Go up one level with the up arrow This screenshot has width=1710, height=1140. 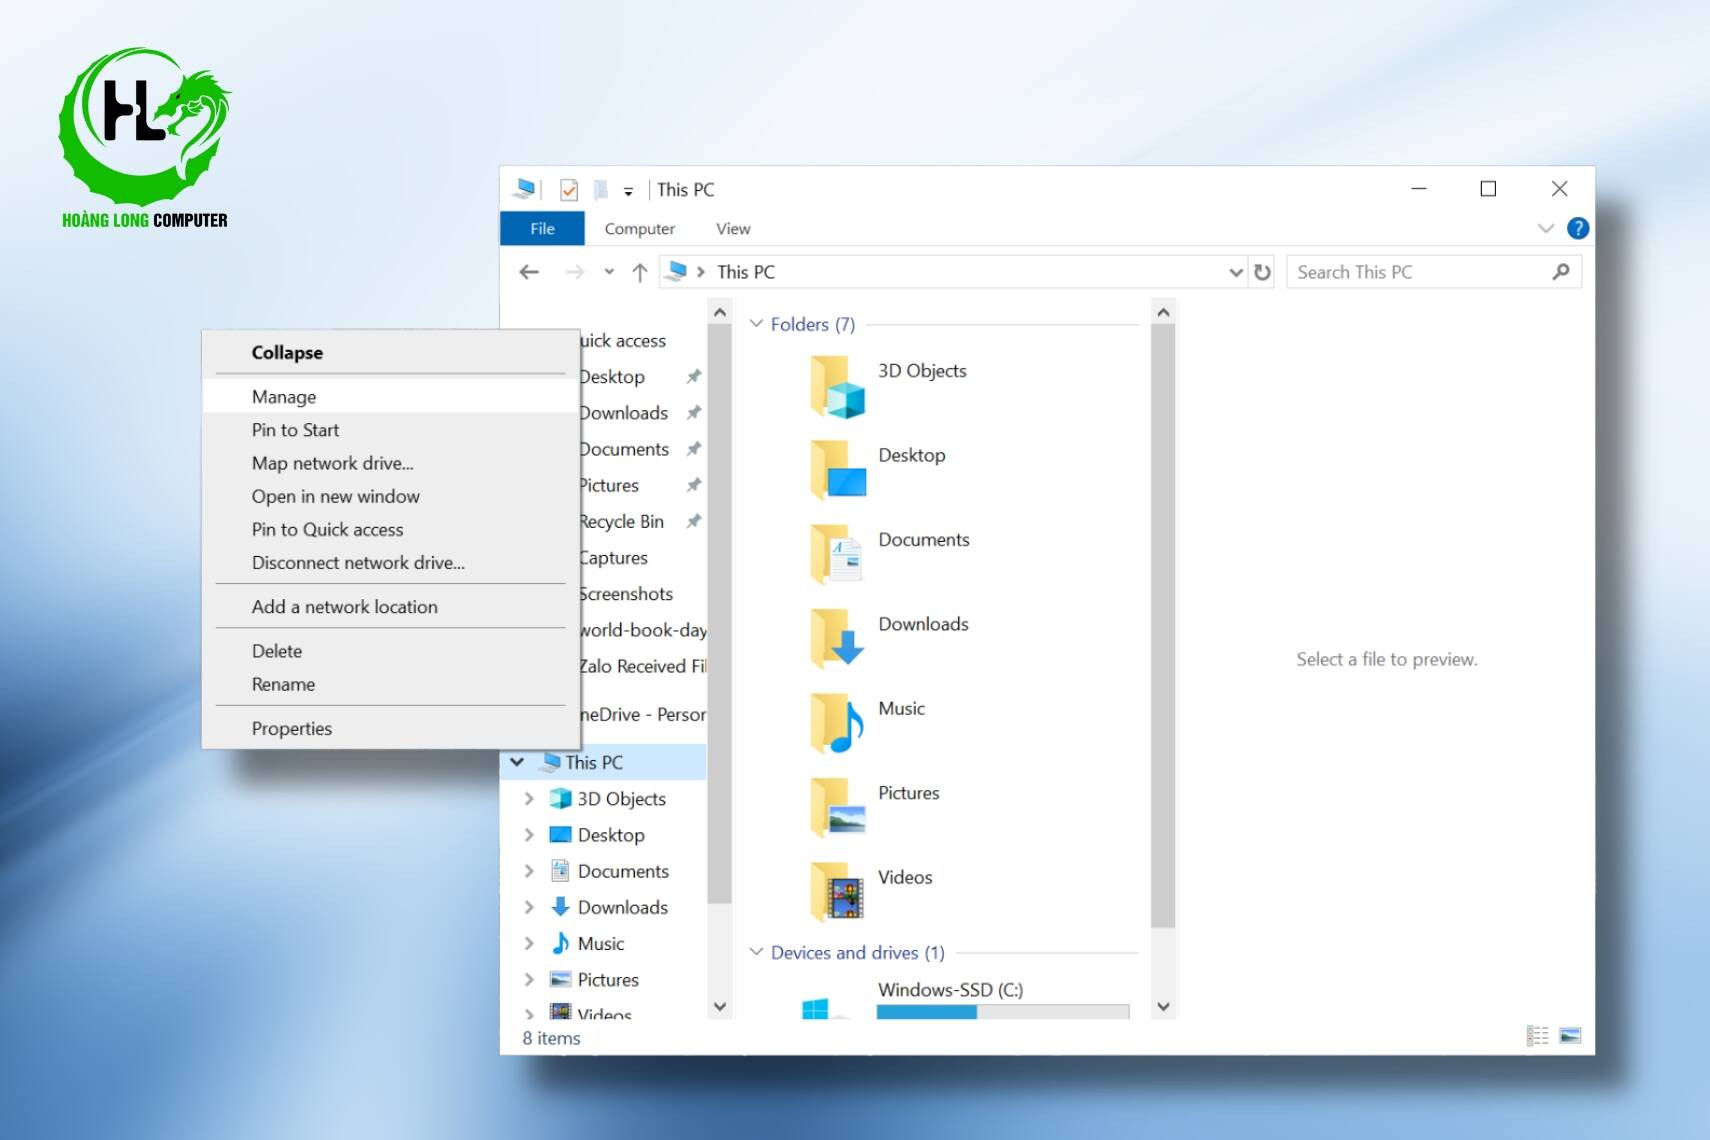640,272
